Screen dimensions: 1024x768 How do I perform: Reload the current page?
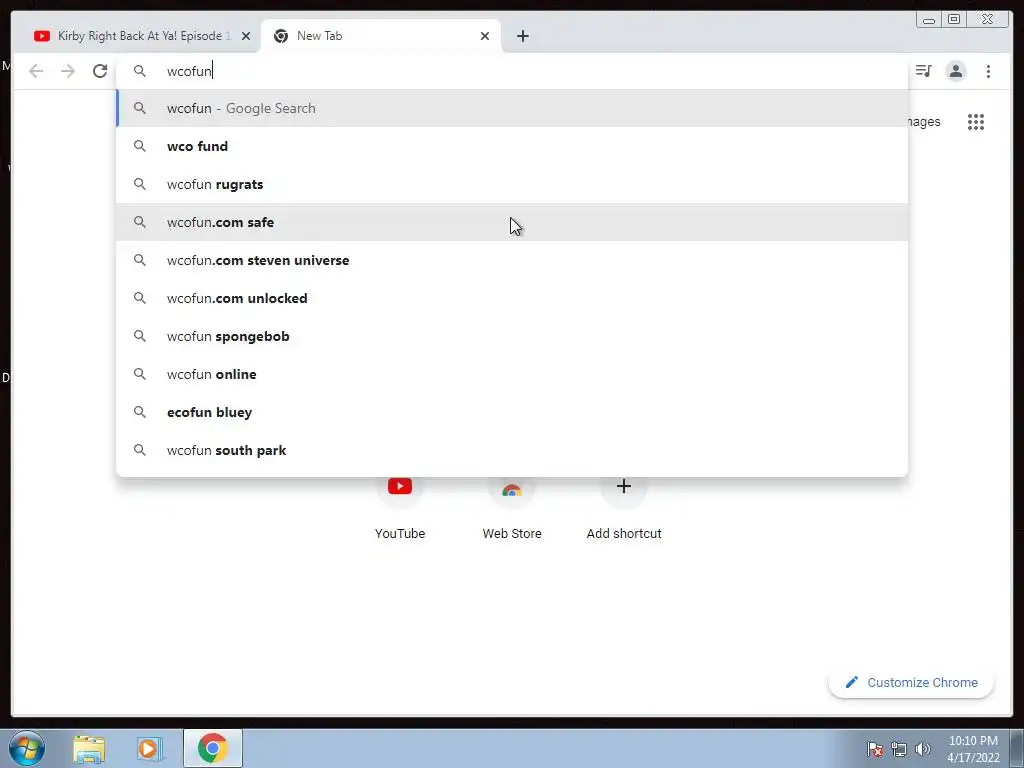click(100, 71)
